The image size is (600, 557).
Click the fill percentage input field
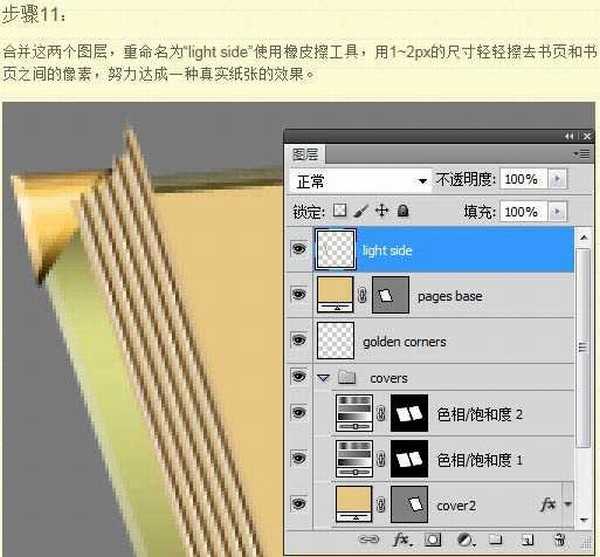520,212
